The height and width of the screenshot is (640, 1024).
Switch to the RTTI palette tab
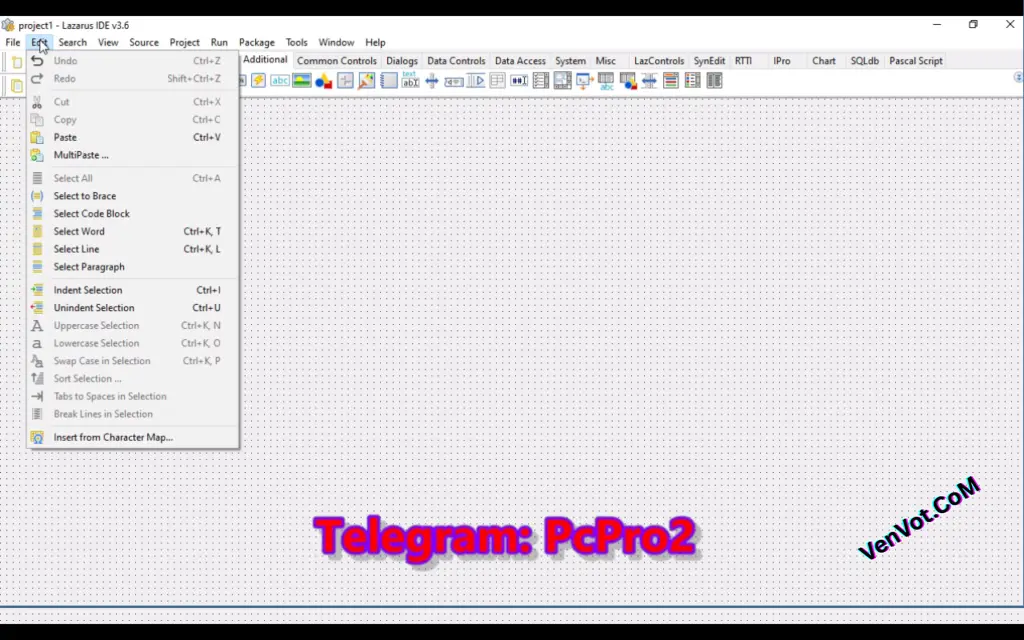743,61
